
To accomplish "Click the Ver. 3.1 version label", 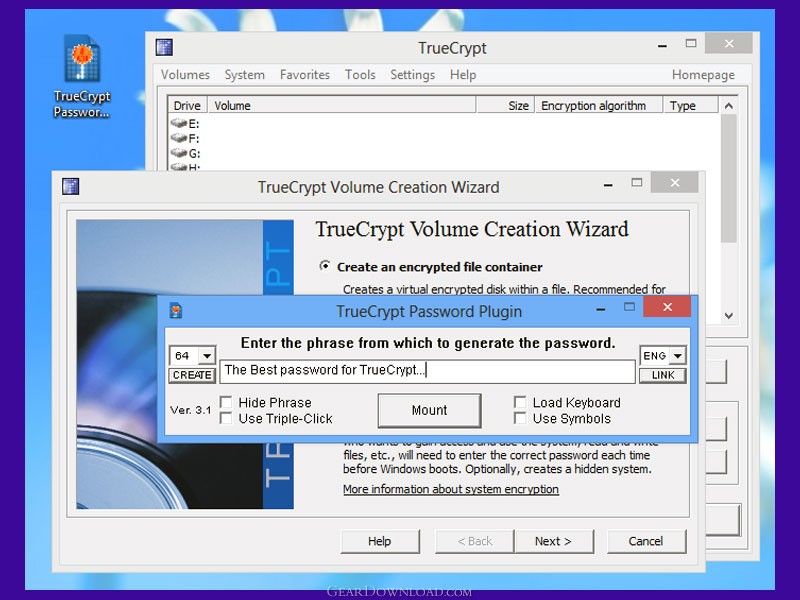I will pos(190,410).
